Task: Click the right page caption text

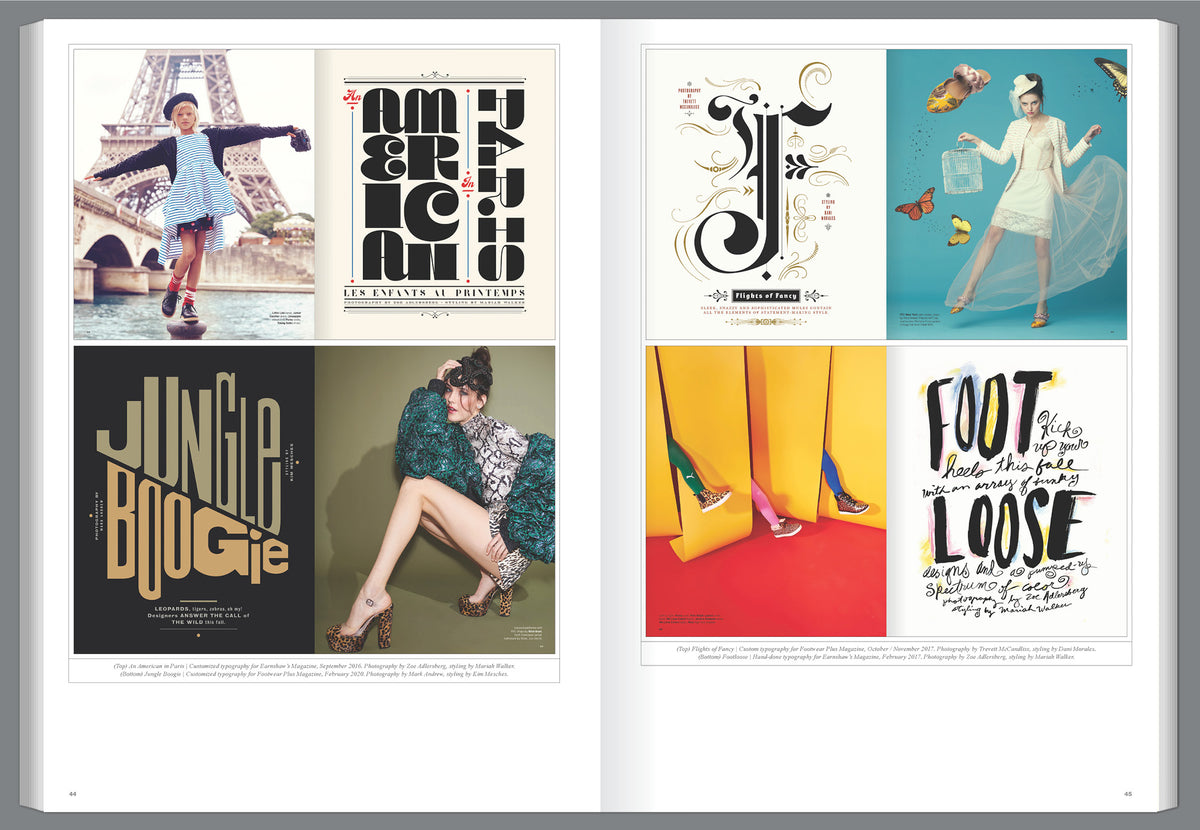Action: coord(886,652)
